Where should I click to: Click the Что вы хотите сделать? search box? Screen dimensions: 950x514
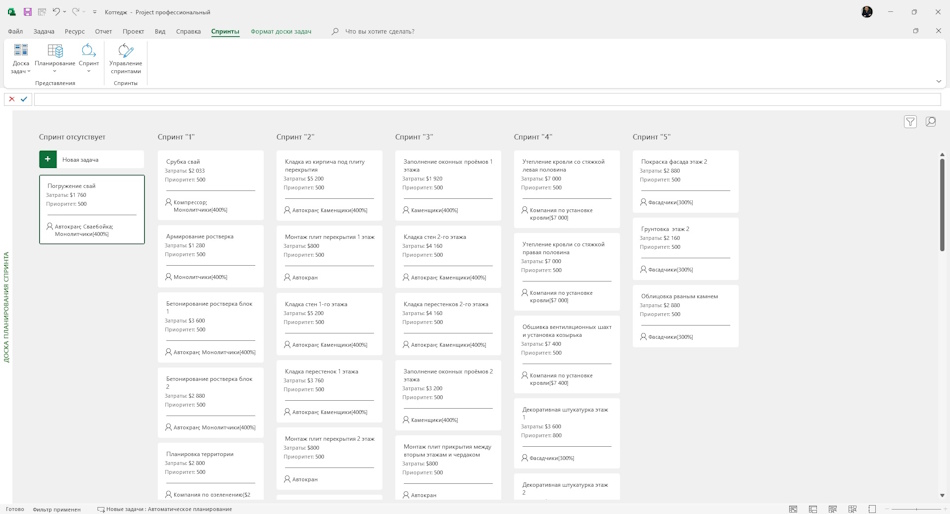[380, 32]
